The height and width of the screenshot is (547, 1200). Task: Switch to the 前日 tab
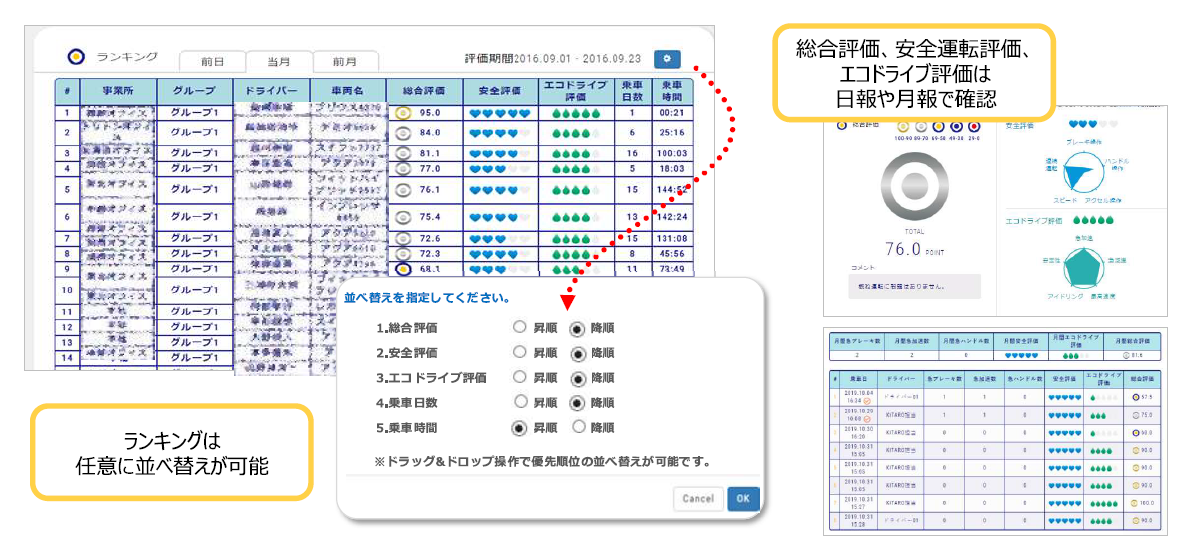212,62
